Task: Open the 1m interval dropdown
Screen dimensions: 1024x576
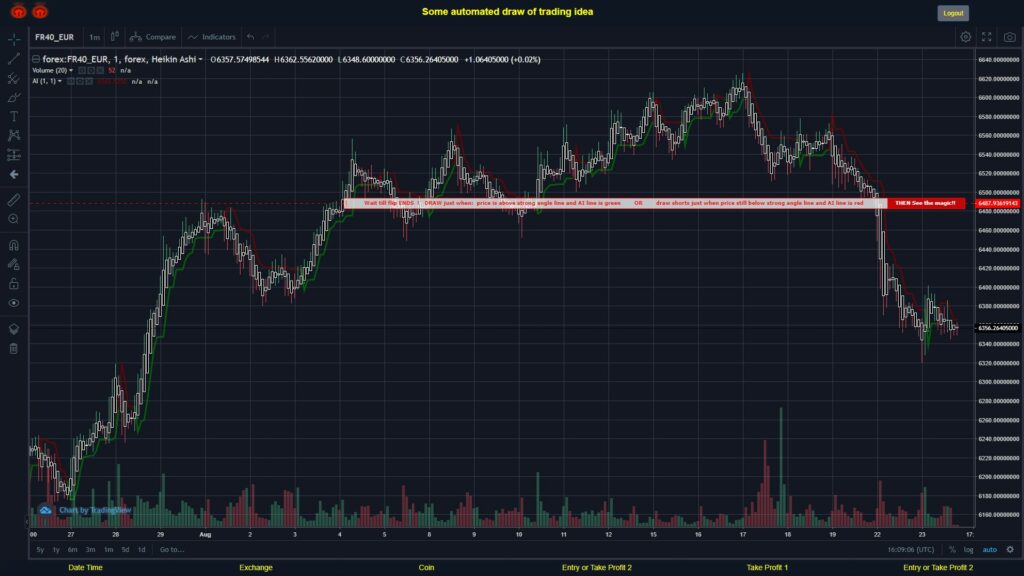Action: [95, 37]
